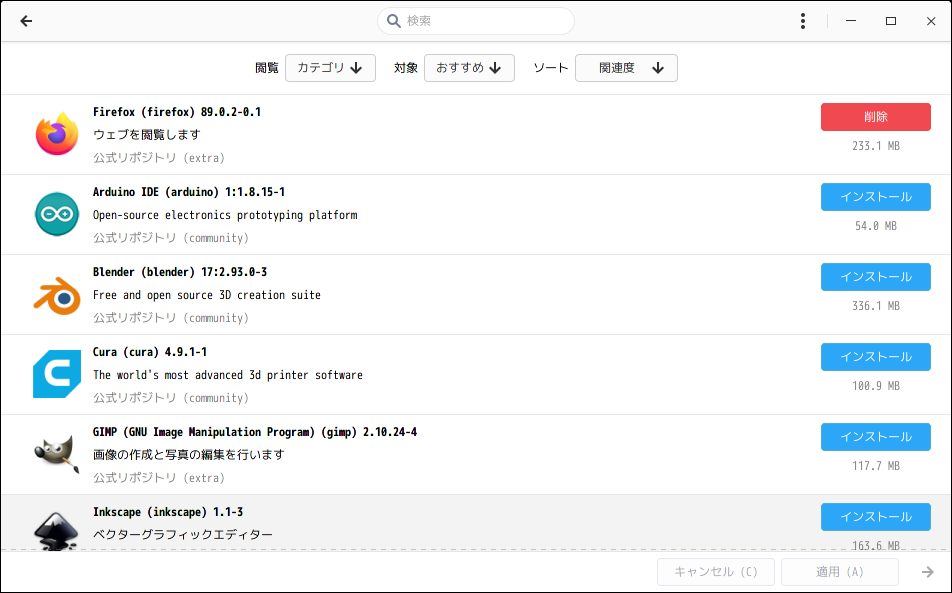
Task: Click 'Free and open source 3D creation suite'
Action: tap(206, 296)
